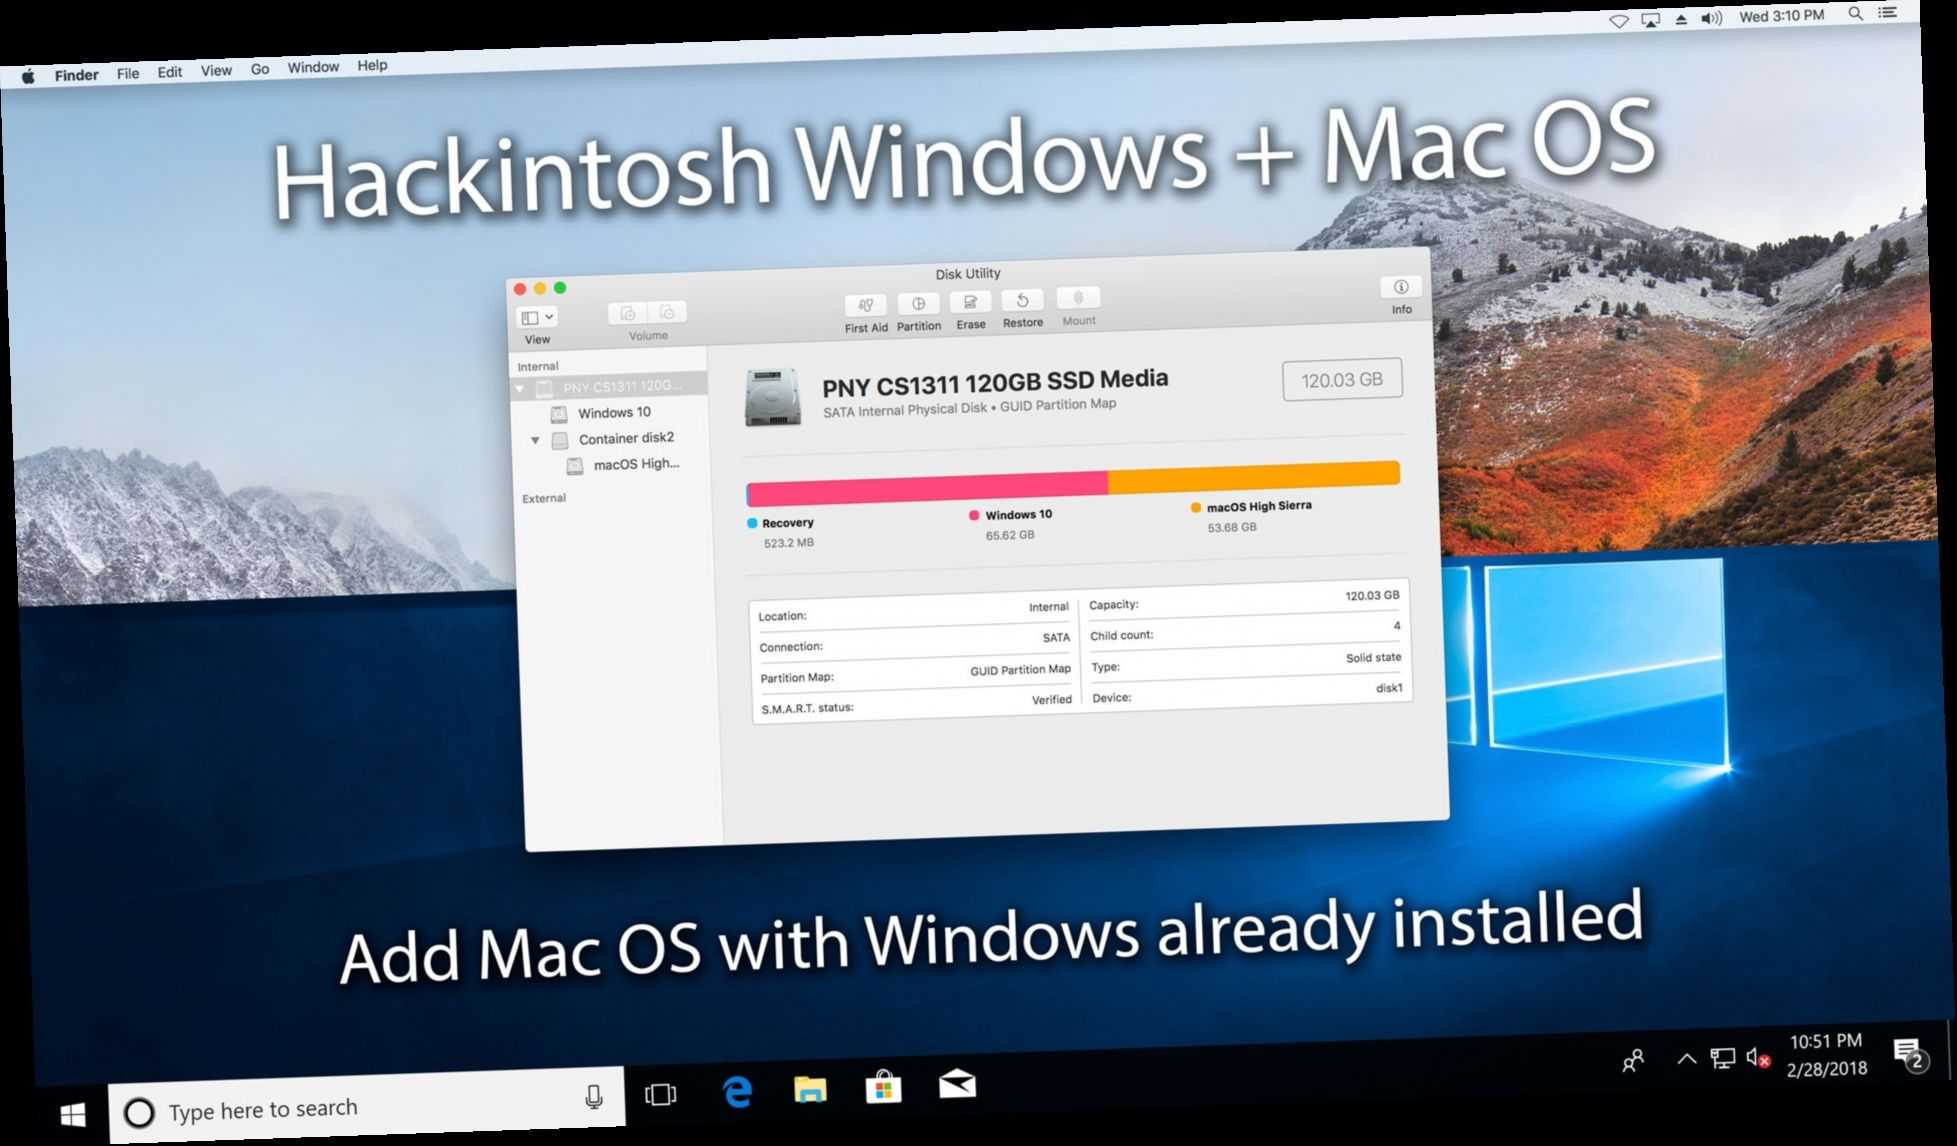Open the Window menu
Screen dimensions: 1957x1146
coord(313,67)
